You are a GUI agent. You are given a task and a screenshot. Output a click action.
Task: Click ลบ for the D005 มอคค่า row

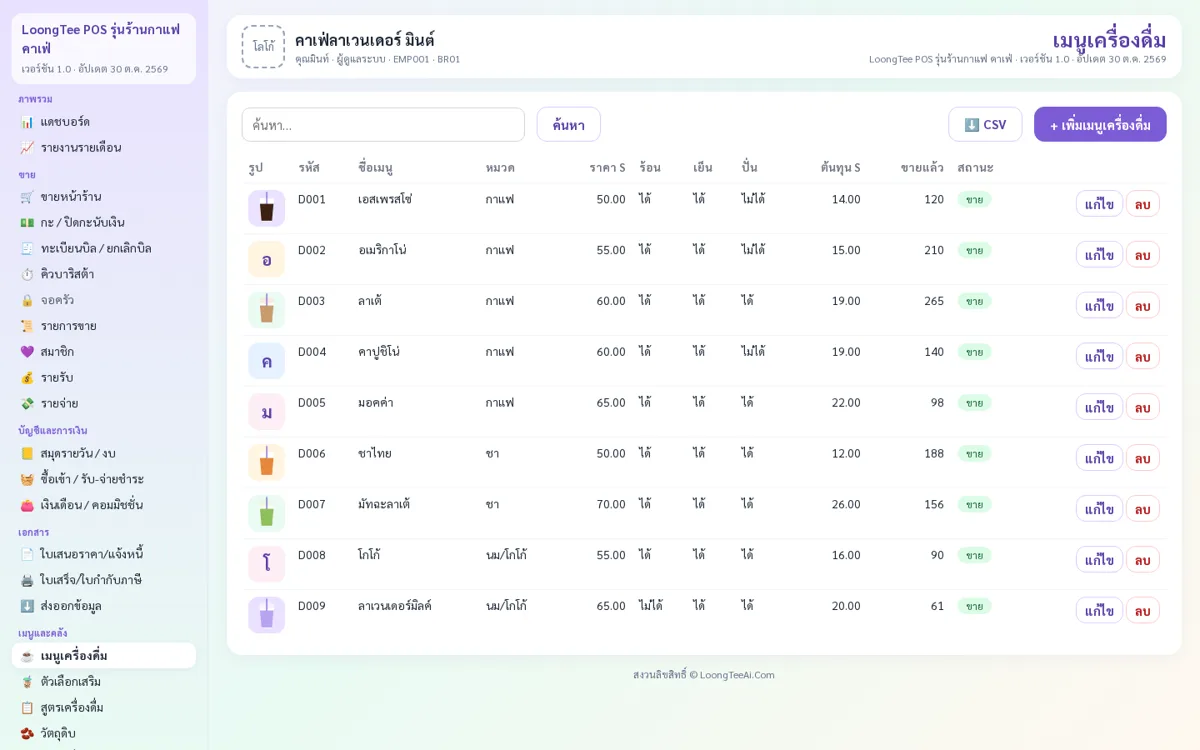coord(1143,407)
